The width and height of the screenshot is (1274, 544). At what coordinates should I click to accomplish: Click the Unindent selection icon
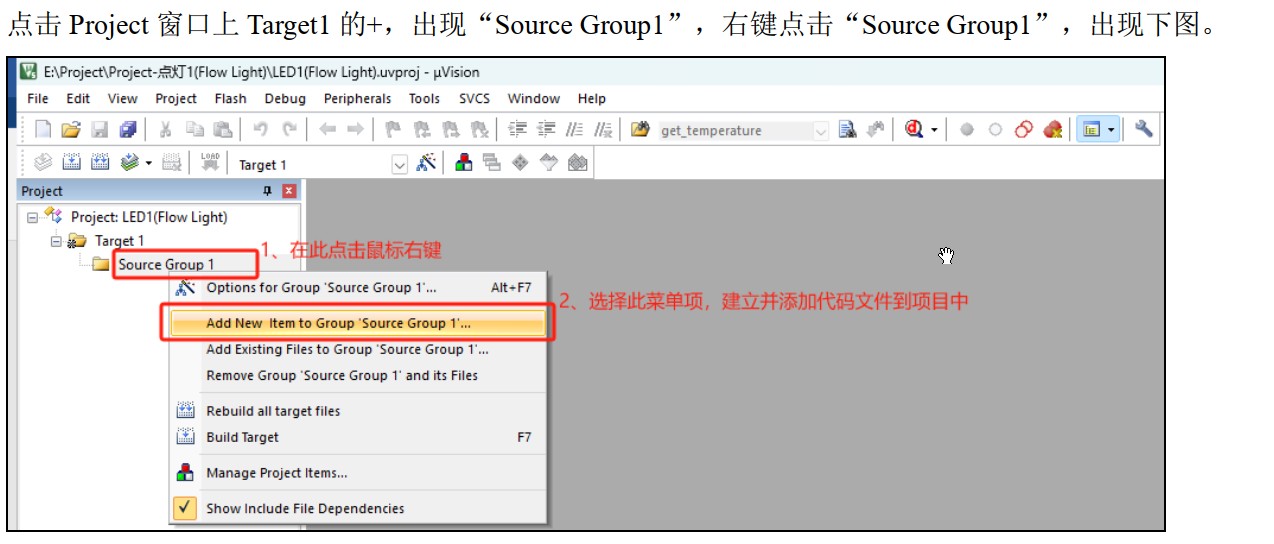[x=546, y=130]
